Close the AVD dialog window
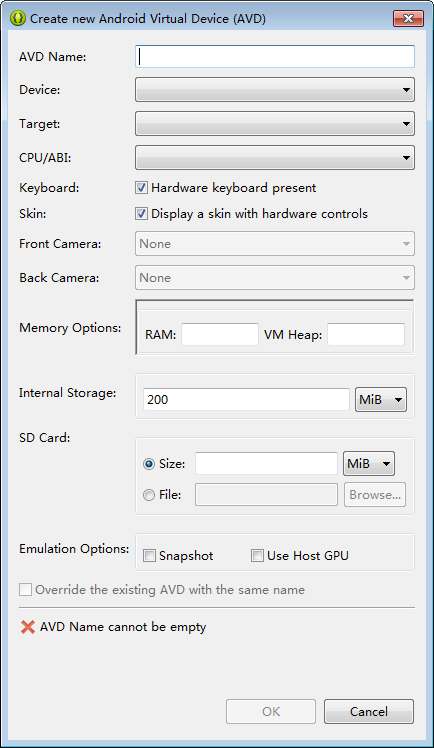434x748 pixels. click(408, 19)
